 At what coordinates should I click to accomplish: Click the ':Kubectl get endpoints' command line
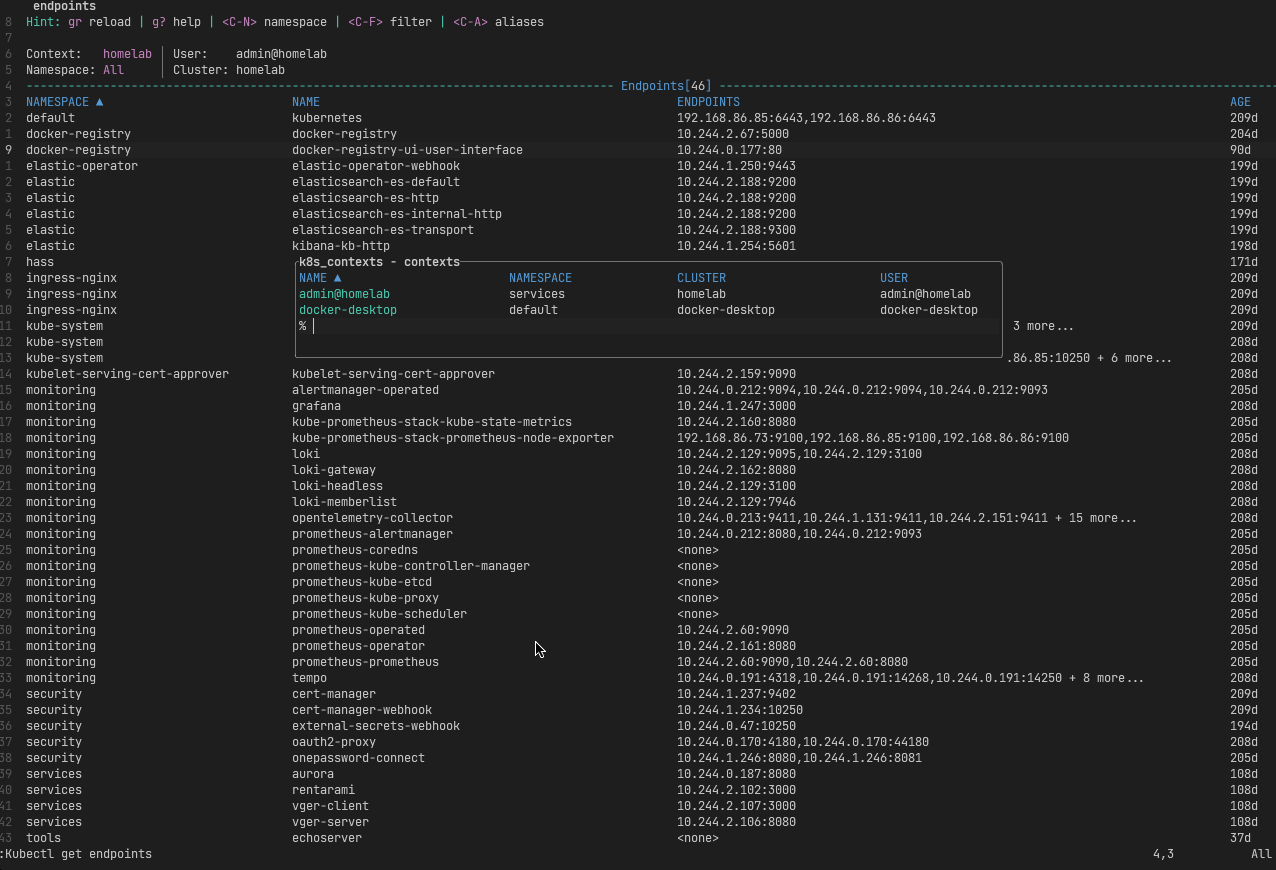click(76, 854)
